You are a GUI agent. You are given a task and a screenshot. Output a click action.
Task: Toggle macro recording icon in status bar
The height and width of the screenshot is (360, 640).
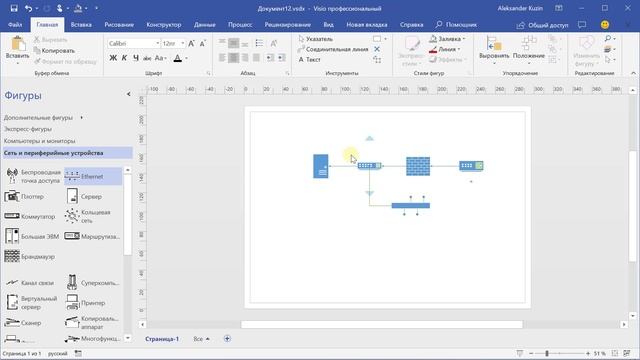coord(78,353)
